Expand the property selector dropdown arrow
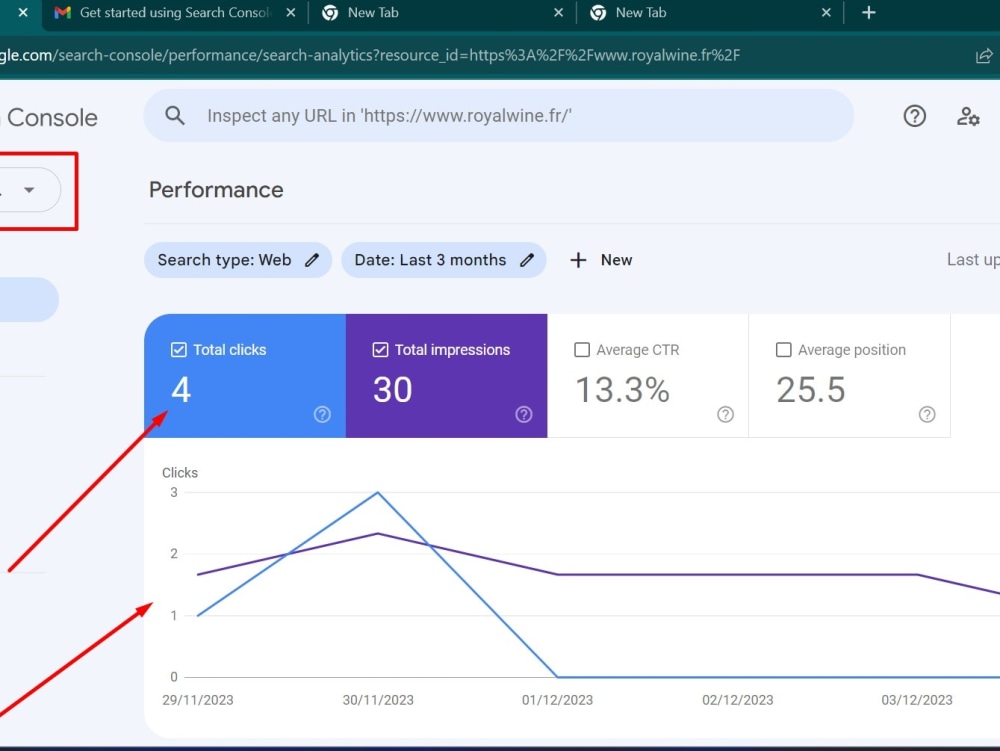The height and width of the screenshot is (751, 1000). pyautogui.click(x=29, y=190)
